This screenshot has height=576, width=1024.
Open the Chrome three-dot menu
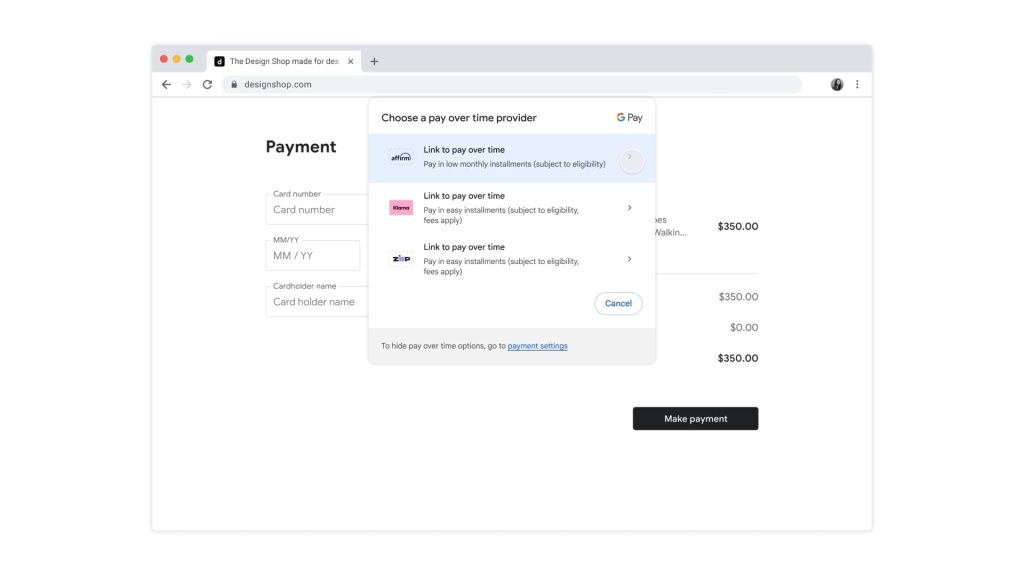pyautogui.click(x=857, y=85)
